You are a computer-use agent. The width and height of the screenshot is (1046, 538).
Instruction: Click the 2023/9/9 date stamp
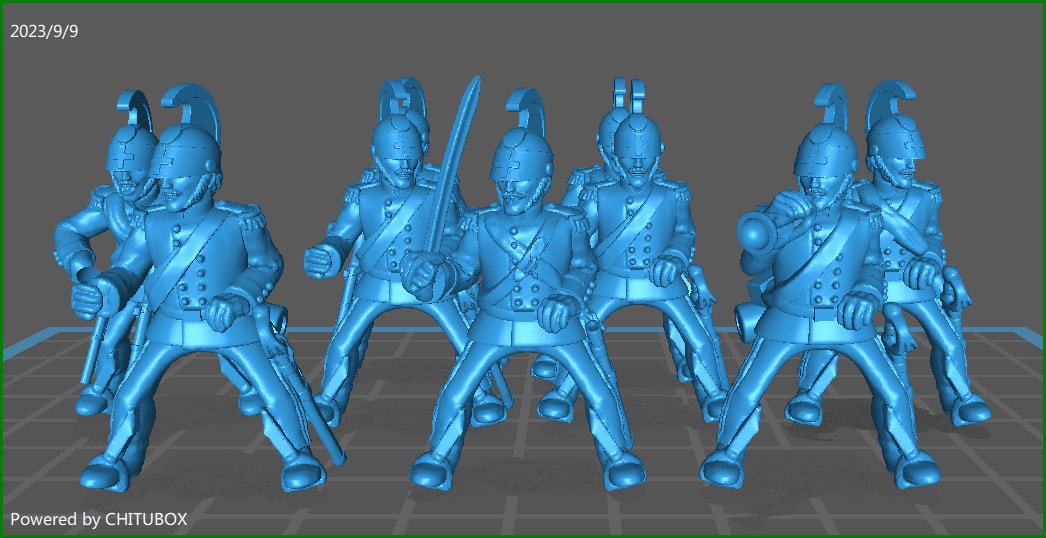pyautogui.click(x=44, y=31)
